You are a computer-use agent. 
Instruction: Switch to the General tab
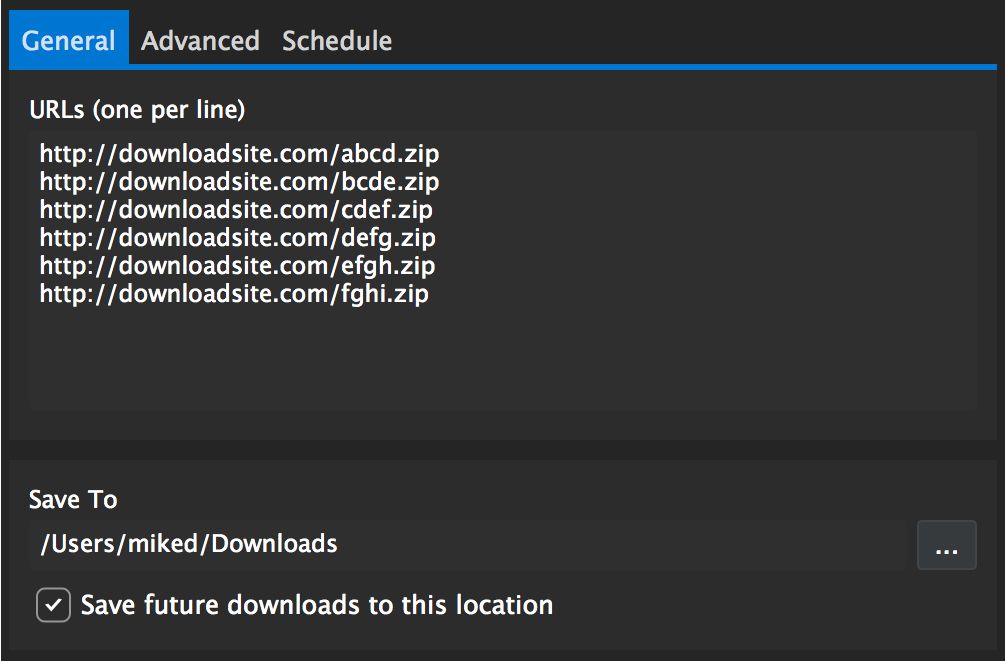(x=69, y=41)
